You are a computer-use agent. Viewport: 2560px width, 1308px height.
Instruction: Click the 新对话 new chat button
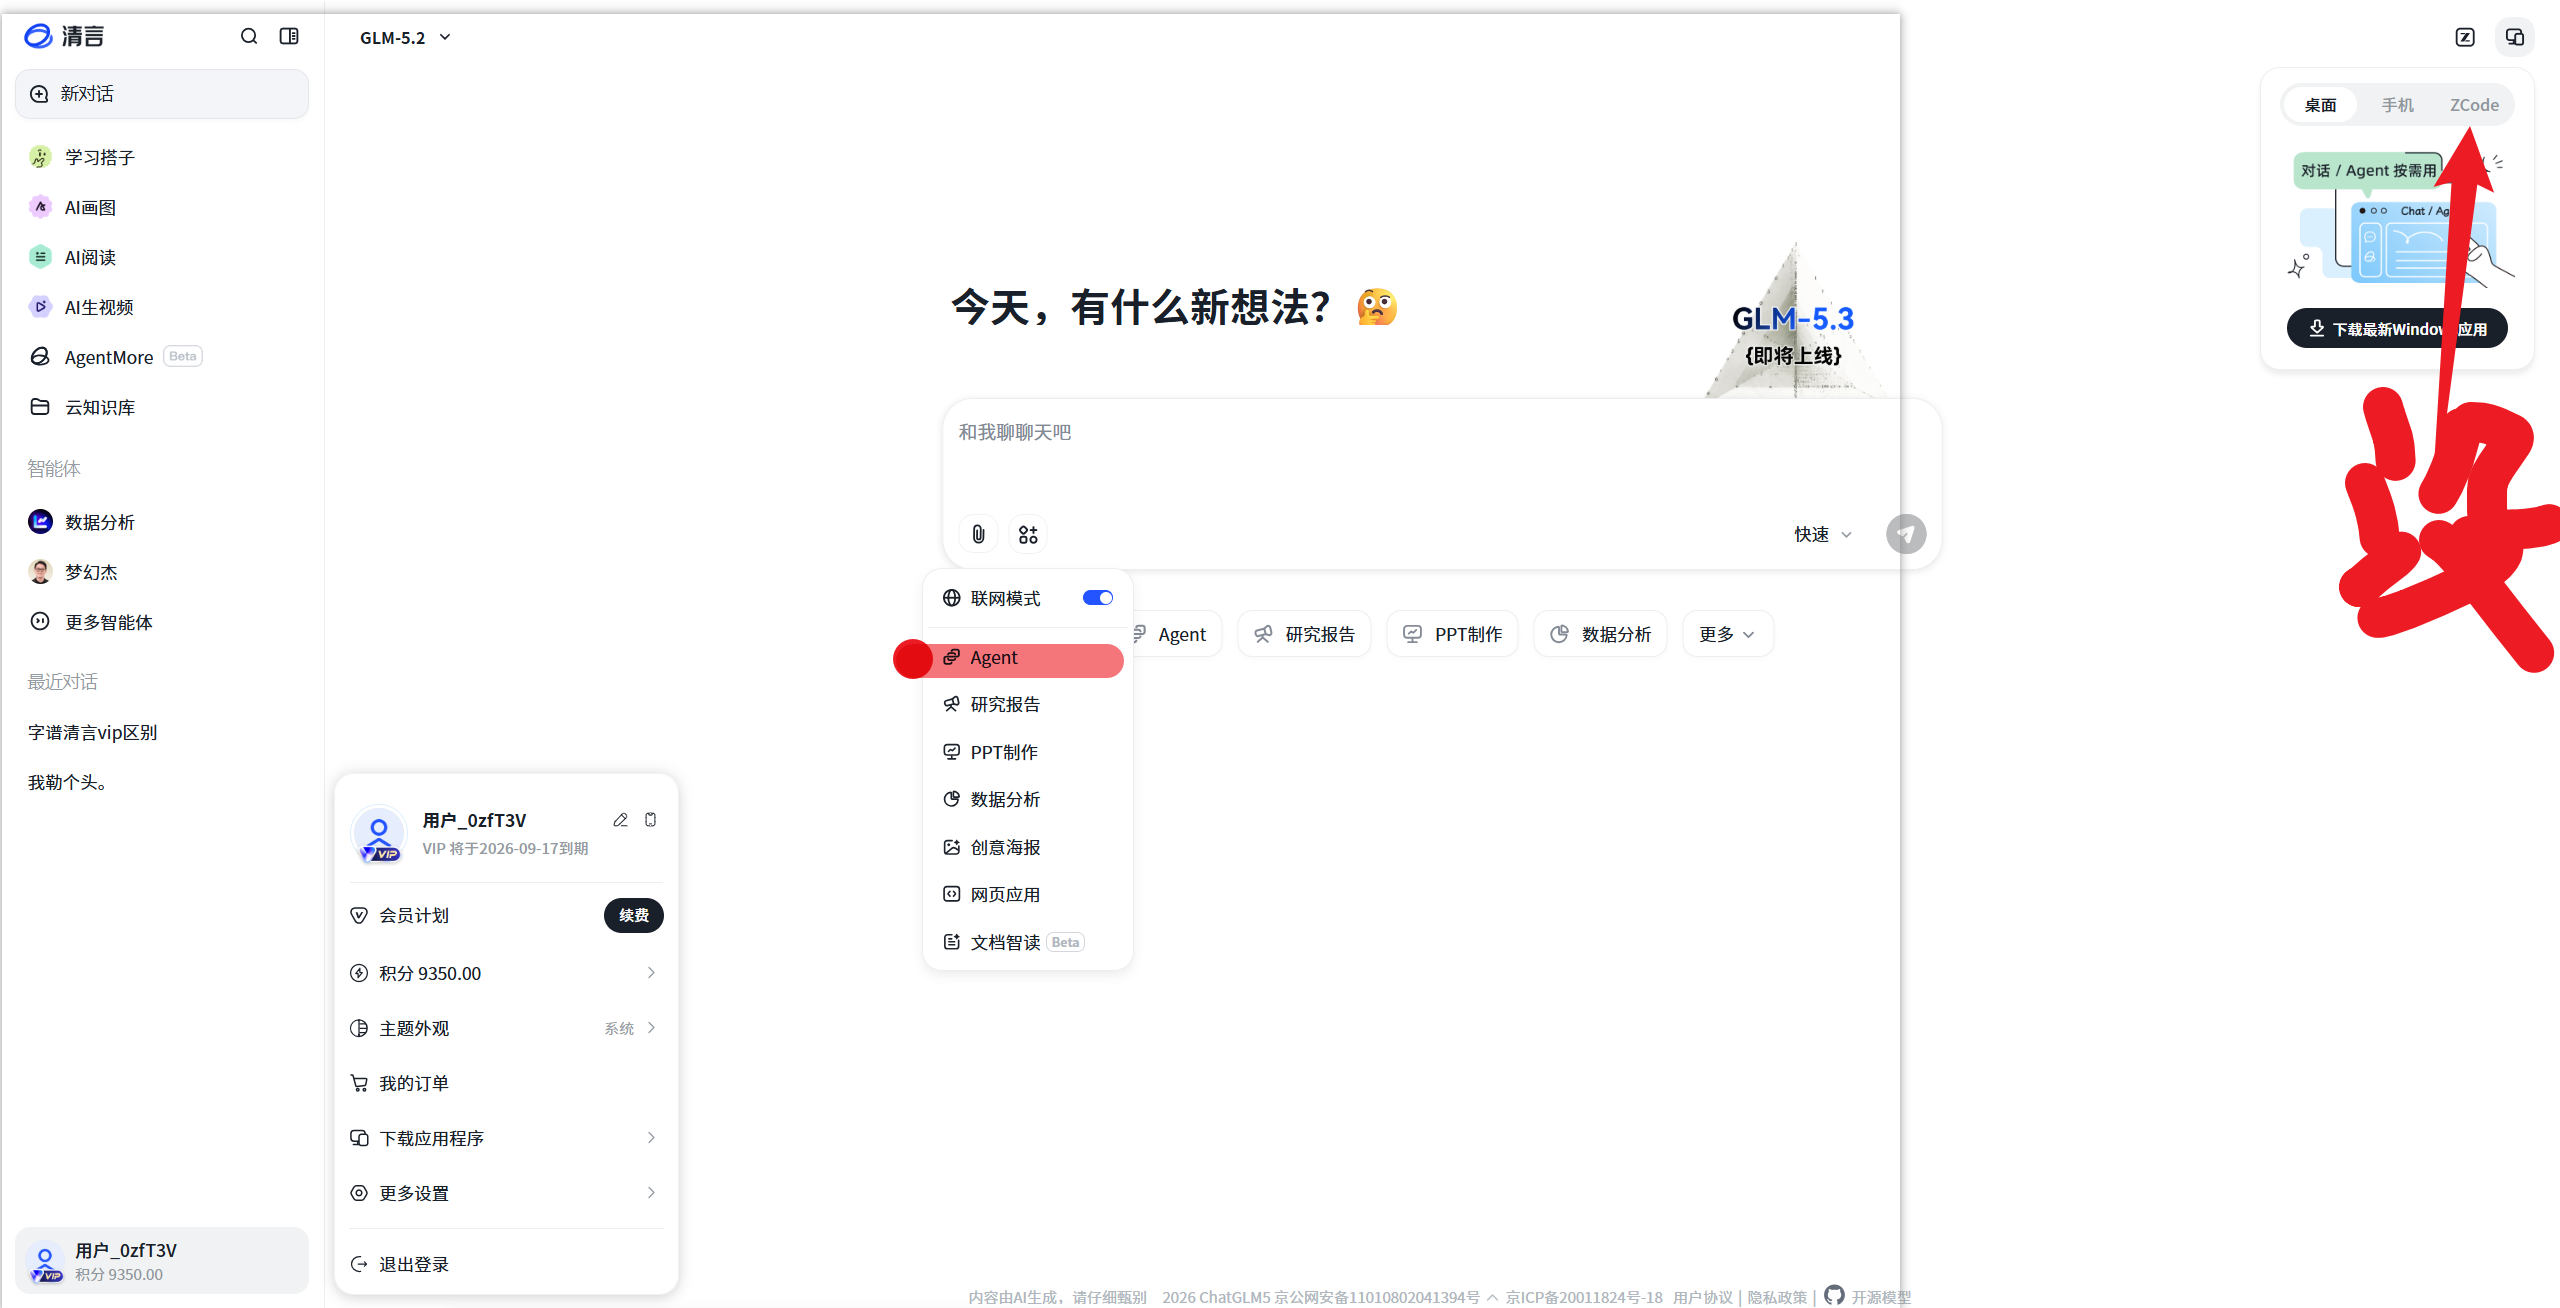[x=162, y=94]
